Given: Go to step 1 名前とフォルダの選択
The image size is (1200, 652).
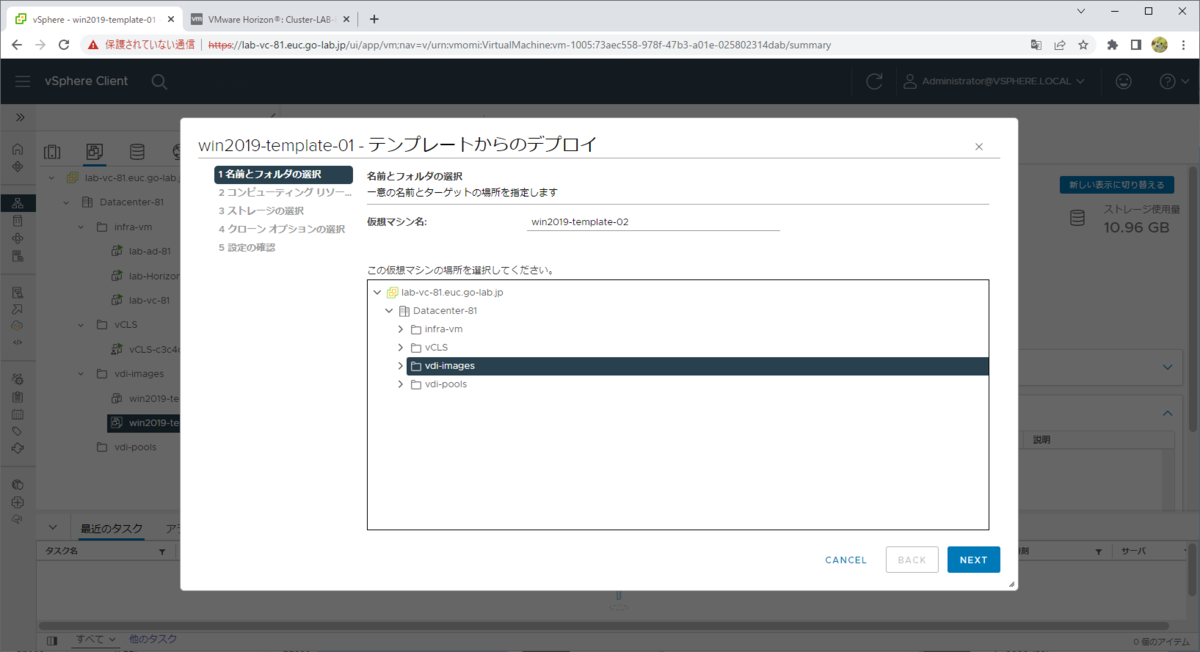Looking at the screenshot, I should click(283, 174).
